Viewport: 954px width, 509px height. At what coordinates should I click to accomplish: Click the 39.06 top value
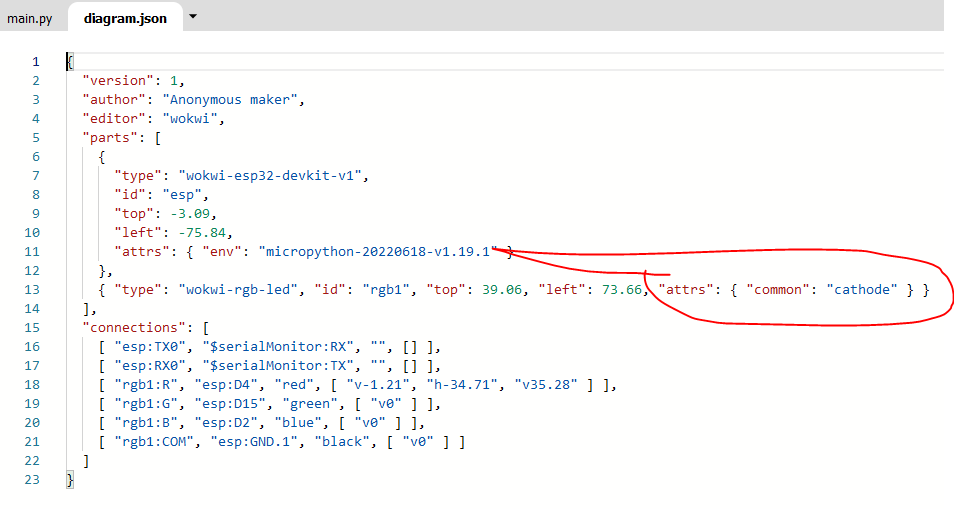(x=502, y=289)
